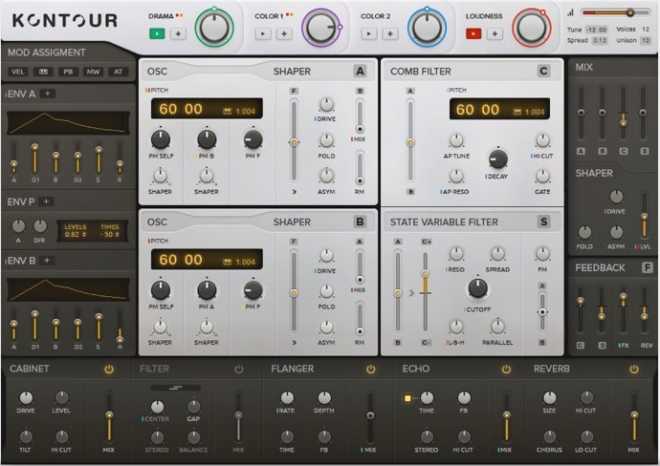Expand ENV P with its plus button

point(46,202)
